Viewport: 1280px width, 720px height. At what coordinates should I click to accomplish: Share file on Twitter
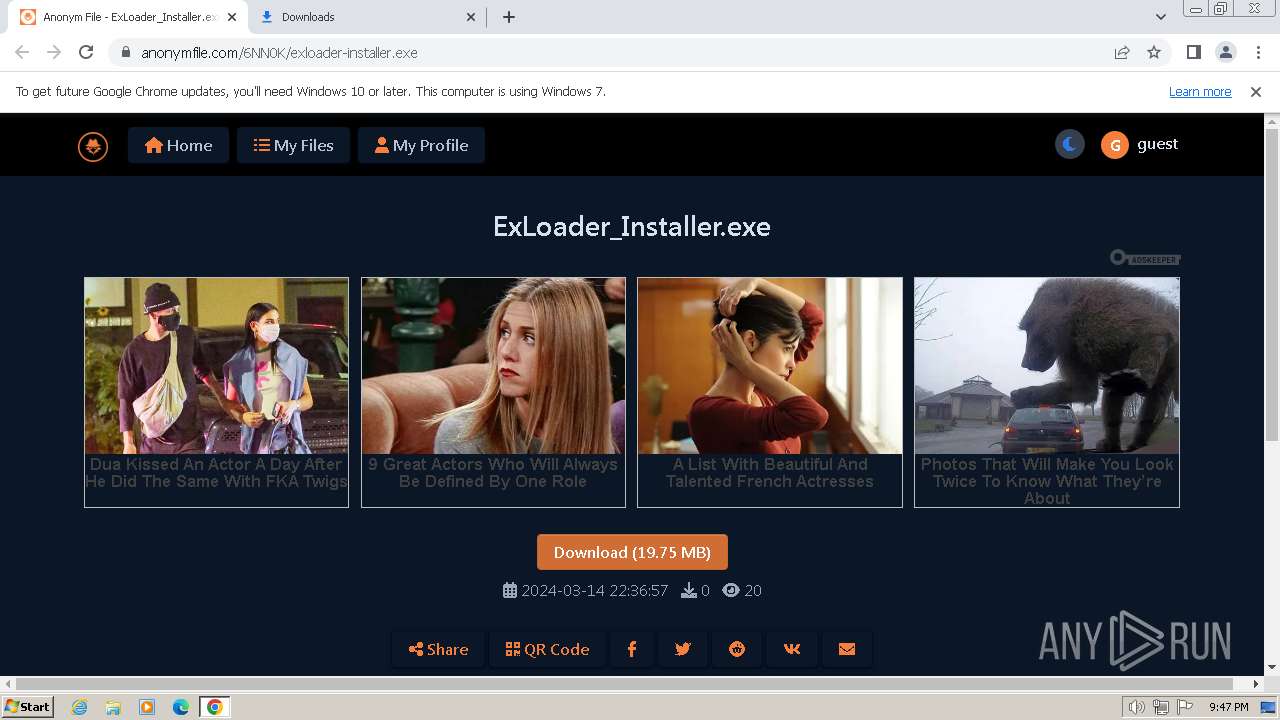click(x=683, y=649)
